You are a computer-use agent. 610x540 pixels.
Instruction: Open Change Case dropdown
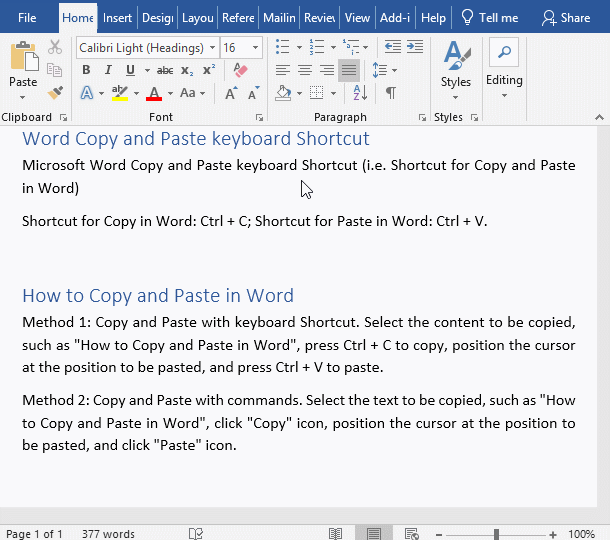(x=192, y=93)
